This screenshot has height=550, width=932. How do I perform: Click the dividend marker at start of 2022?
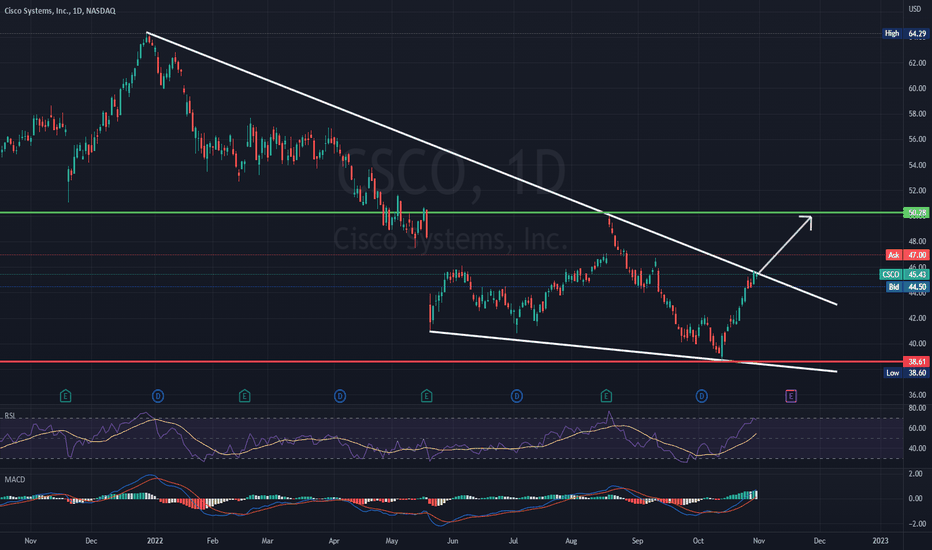(158, 395)
